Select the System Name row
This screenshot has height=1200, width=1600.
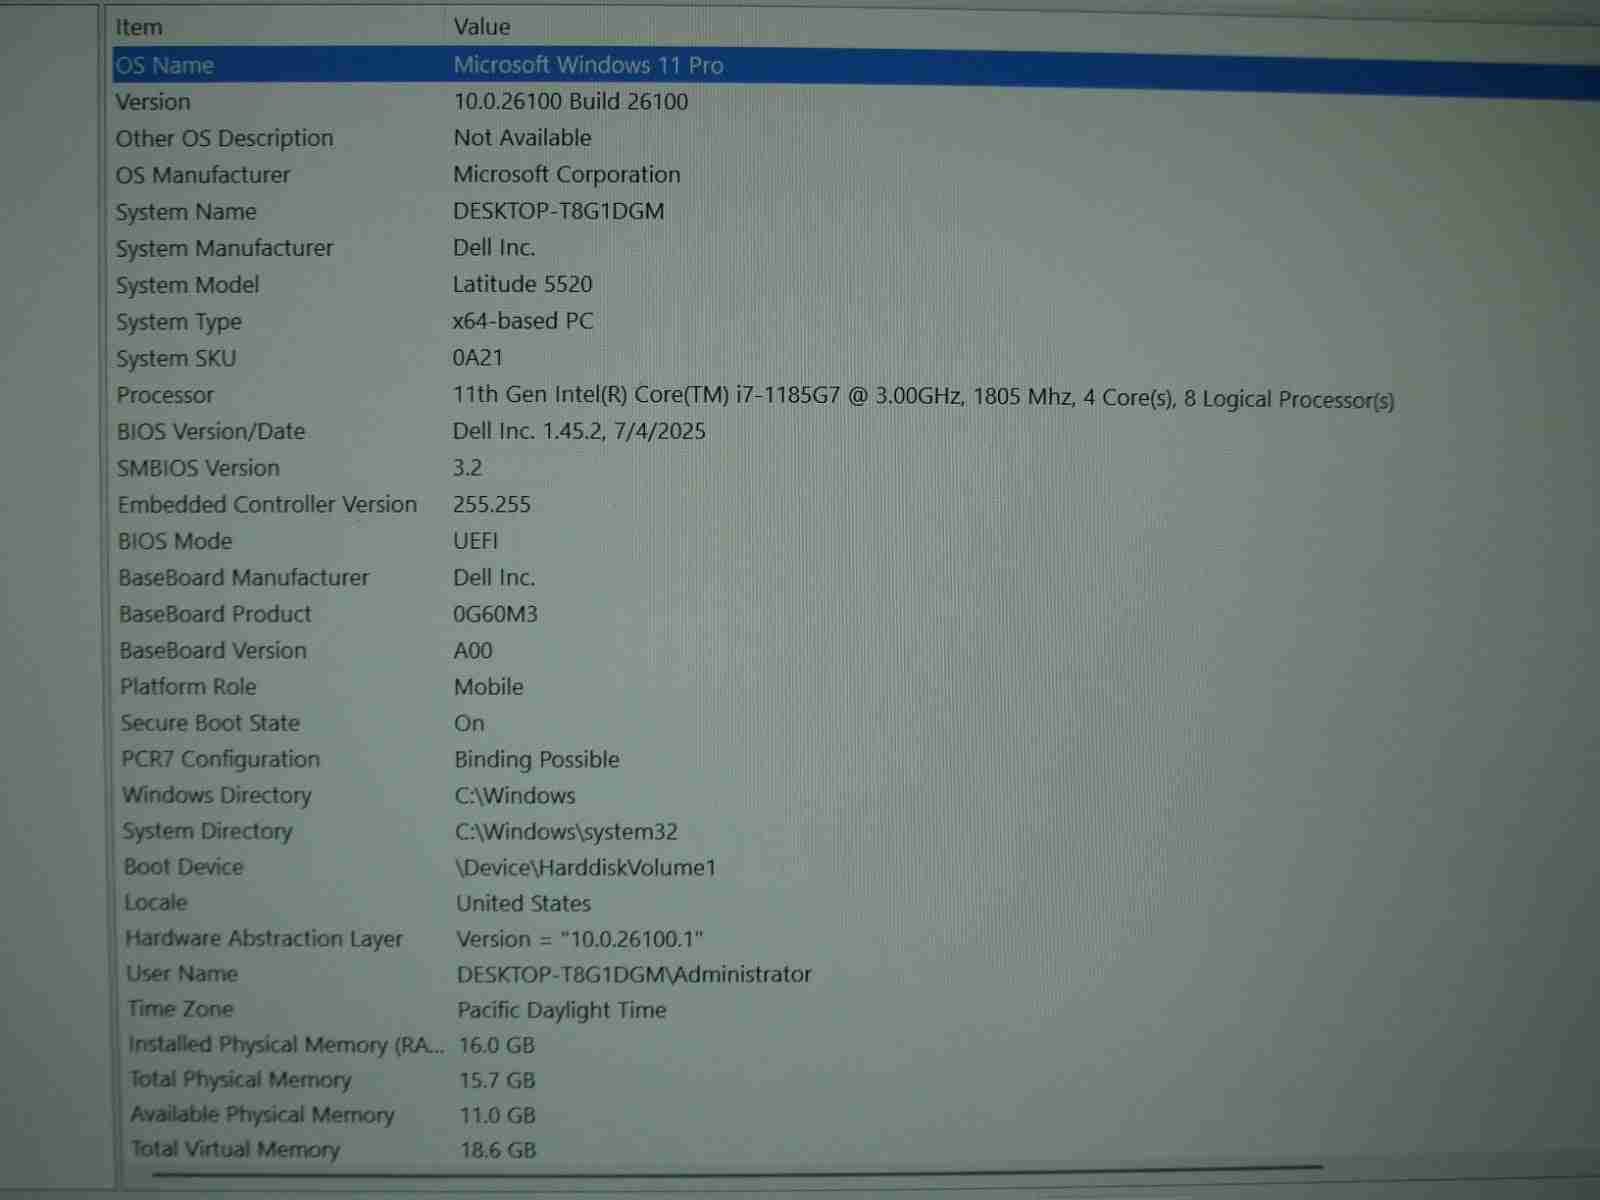point(186,212)
